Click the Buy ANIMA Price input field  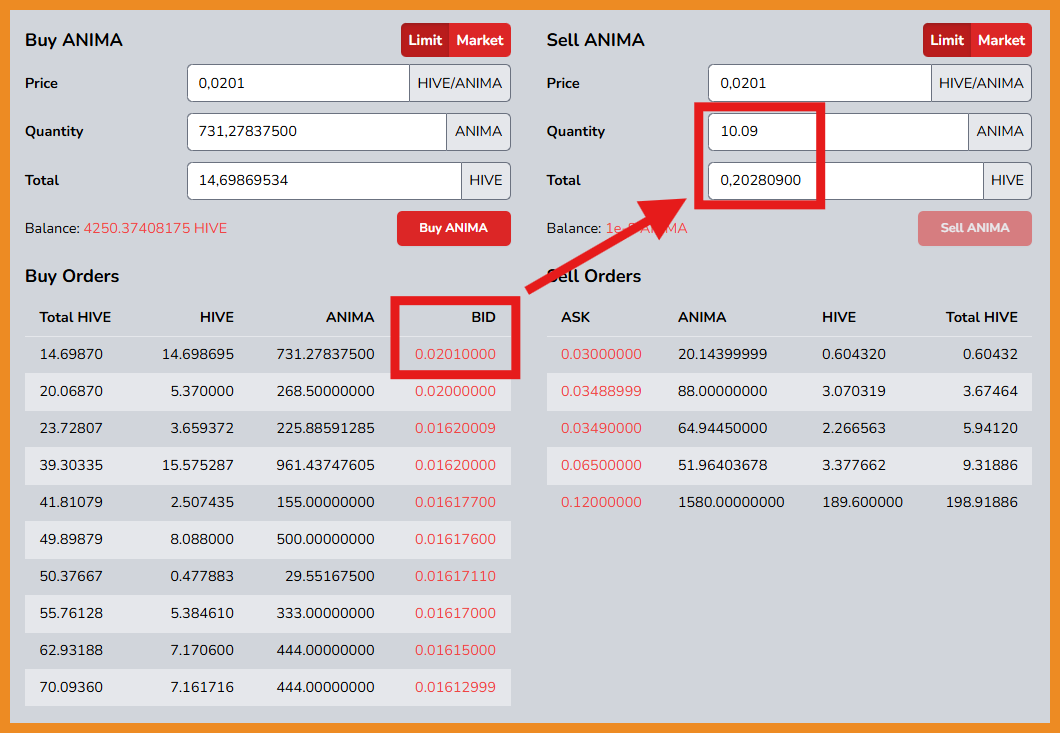pyautogui.click(x=298, y=83)
